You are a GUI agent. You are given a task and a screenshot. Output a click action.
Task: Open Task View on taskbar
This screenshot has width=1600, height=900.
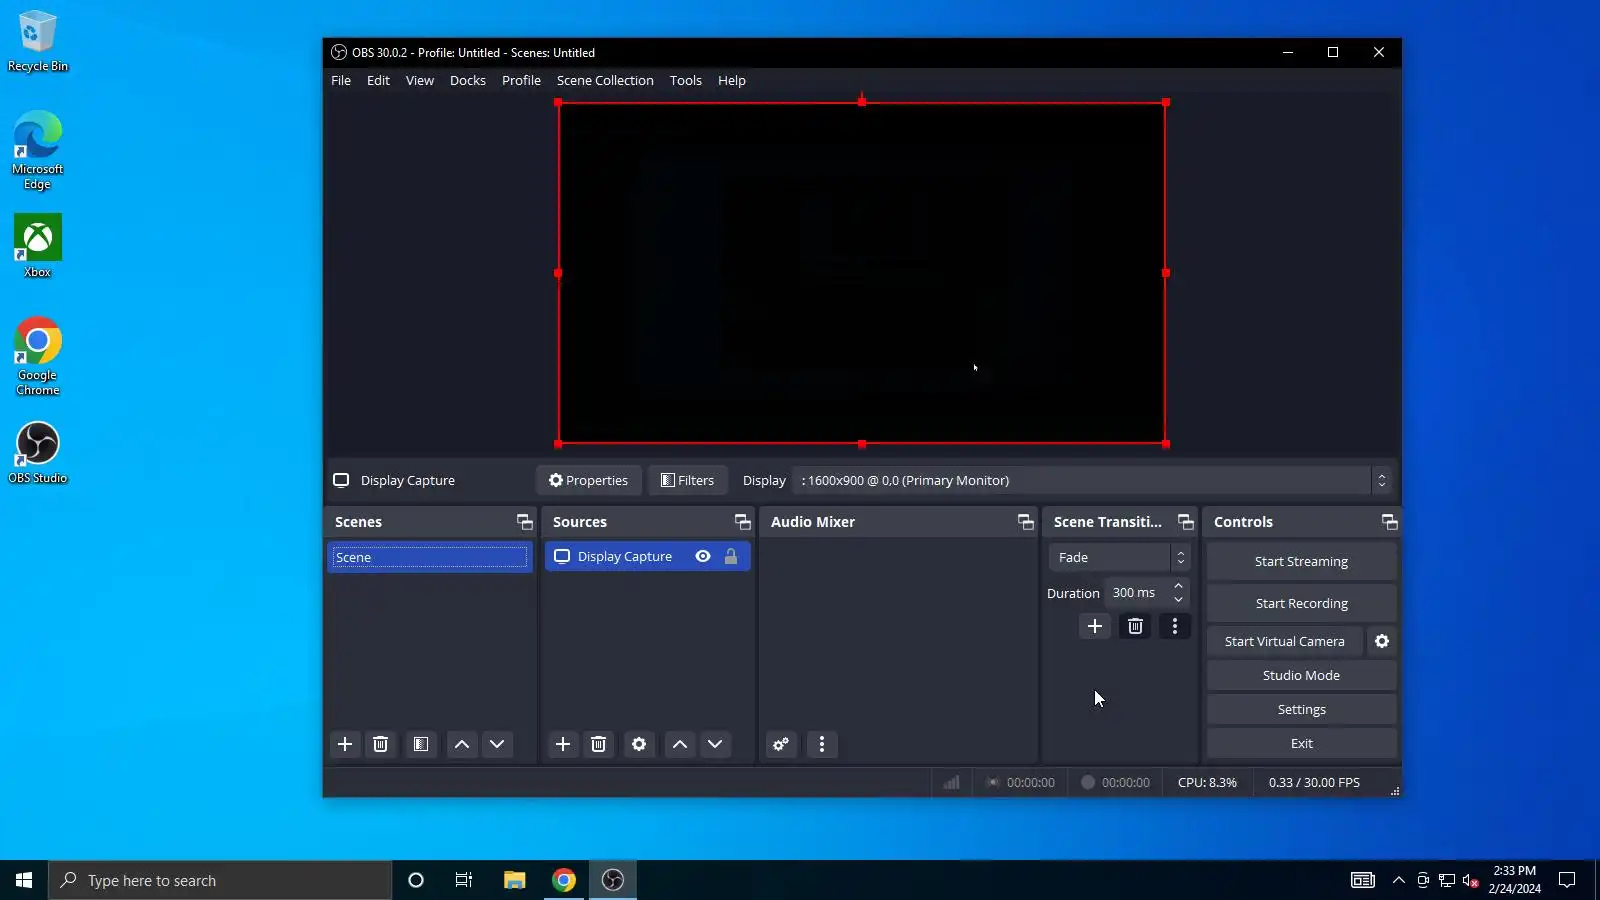[464, 880]
